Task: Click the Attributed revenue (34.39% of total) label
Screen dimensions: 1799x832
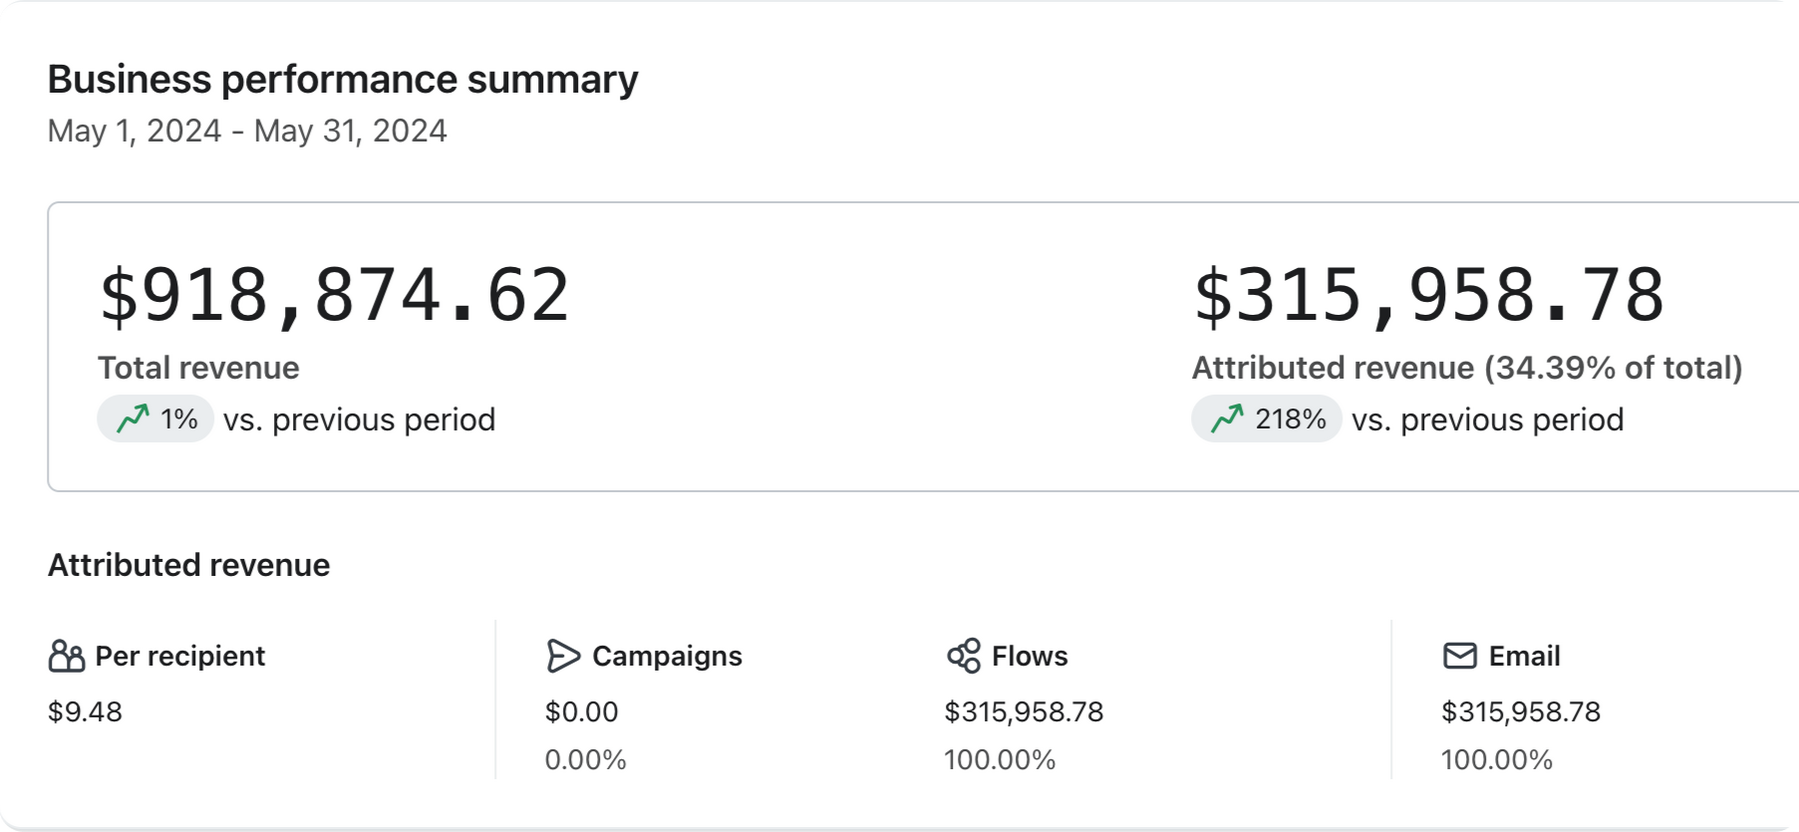Action: click(x=1466, y=368)
